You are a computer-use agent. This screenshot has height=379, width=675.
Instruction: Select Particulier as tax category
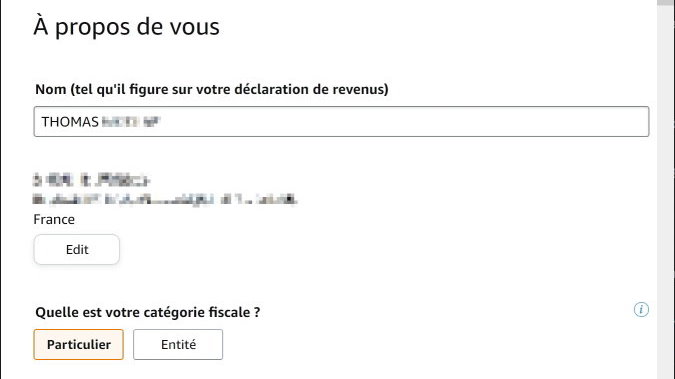[78, 345]
